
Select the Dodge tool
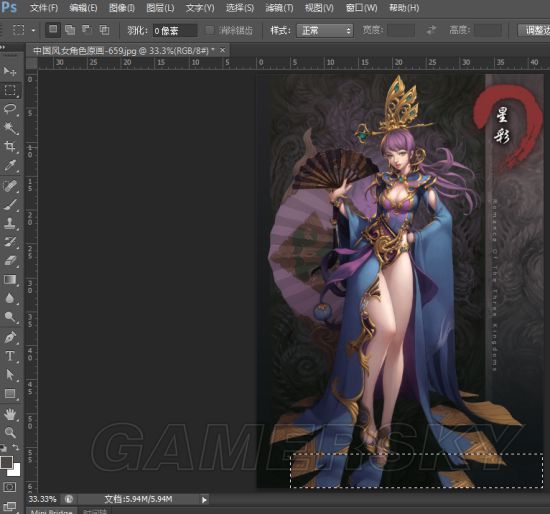click(x=9, y=317)
